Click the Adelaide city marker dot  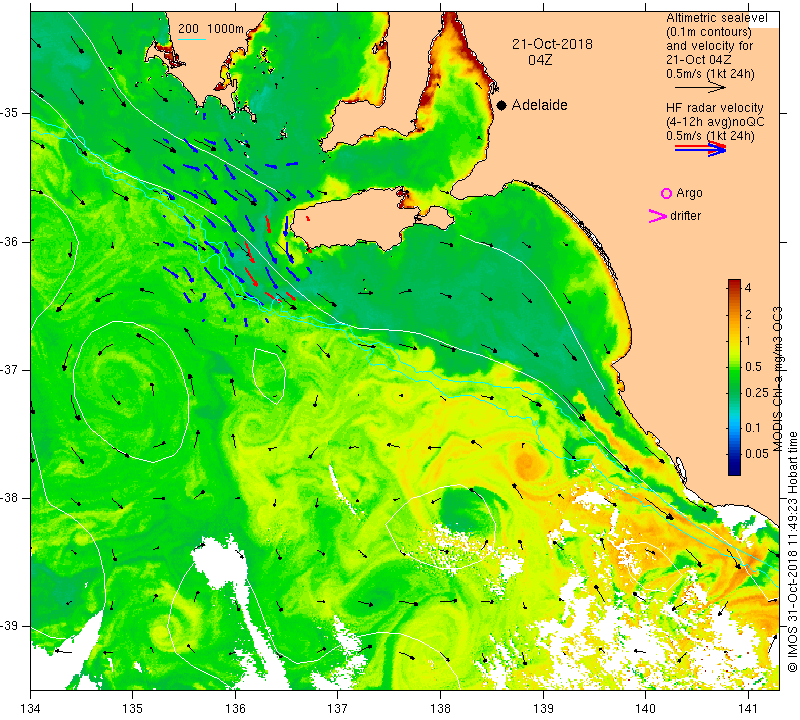point(502,105)
